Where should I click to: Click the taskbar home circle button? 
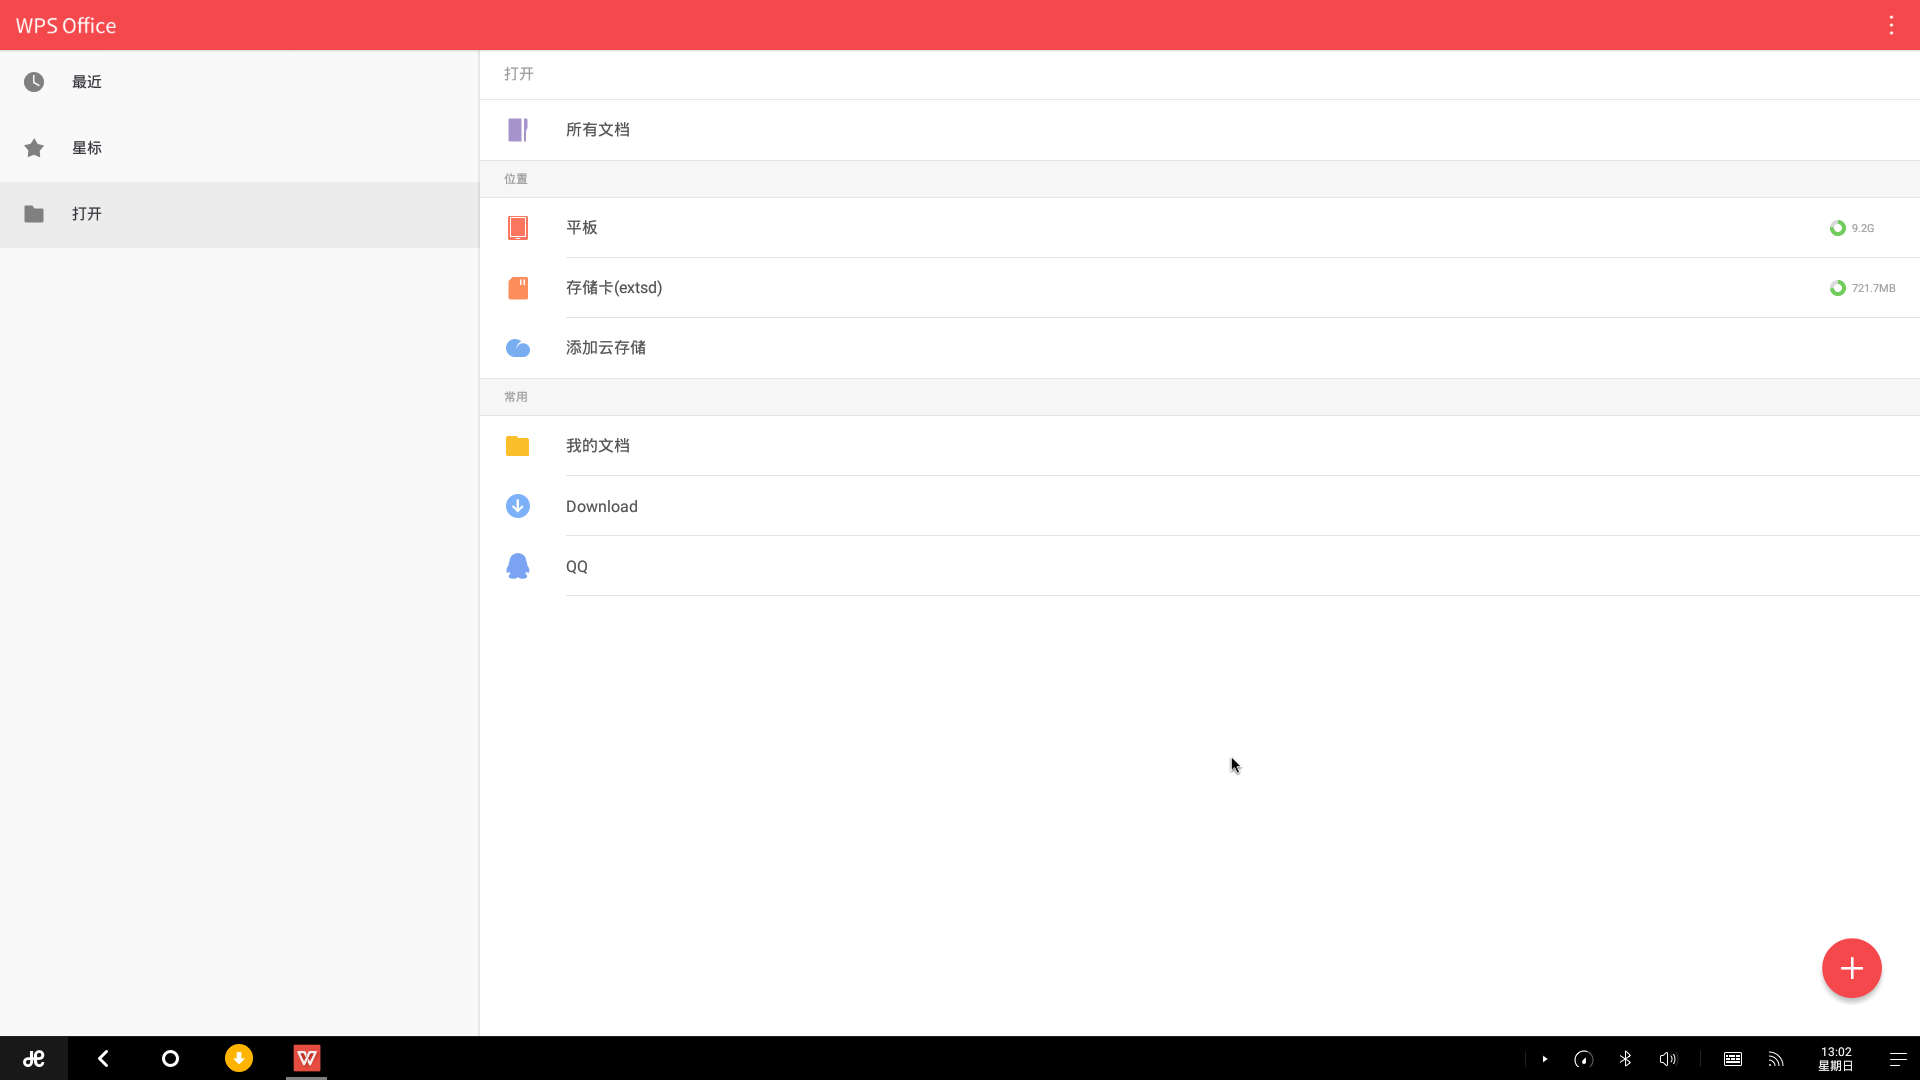click(x=170, y=1058)
